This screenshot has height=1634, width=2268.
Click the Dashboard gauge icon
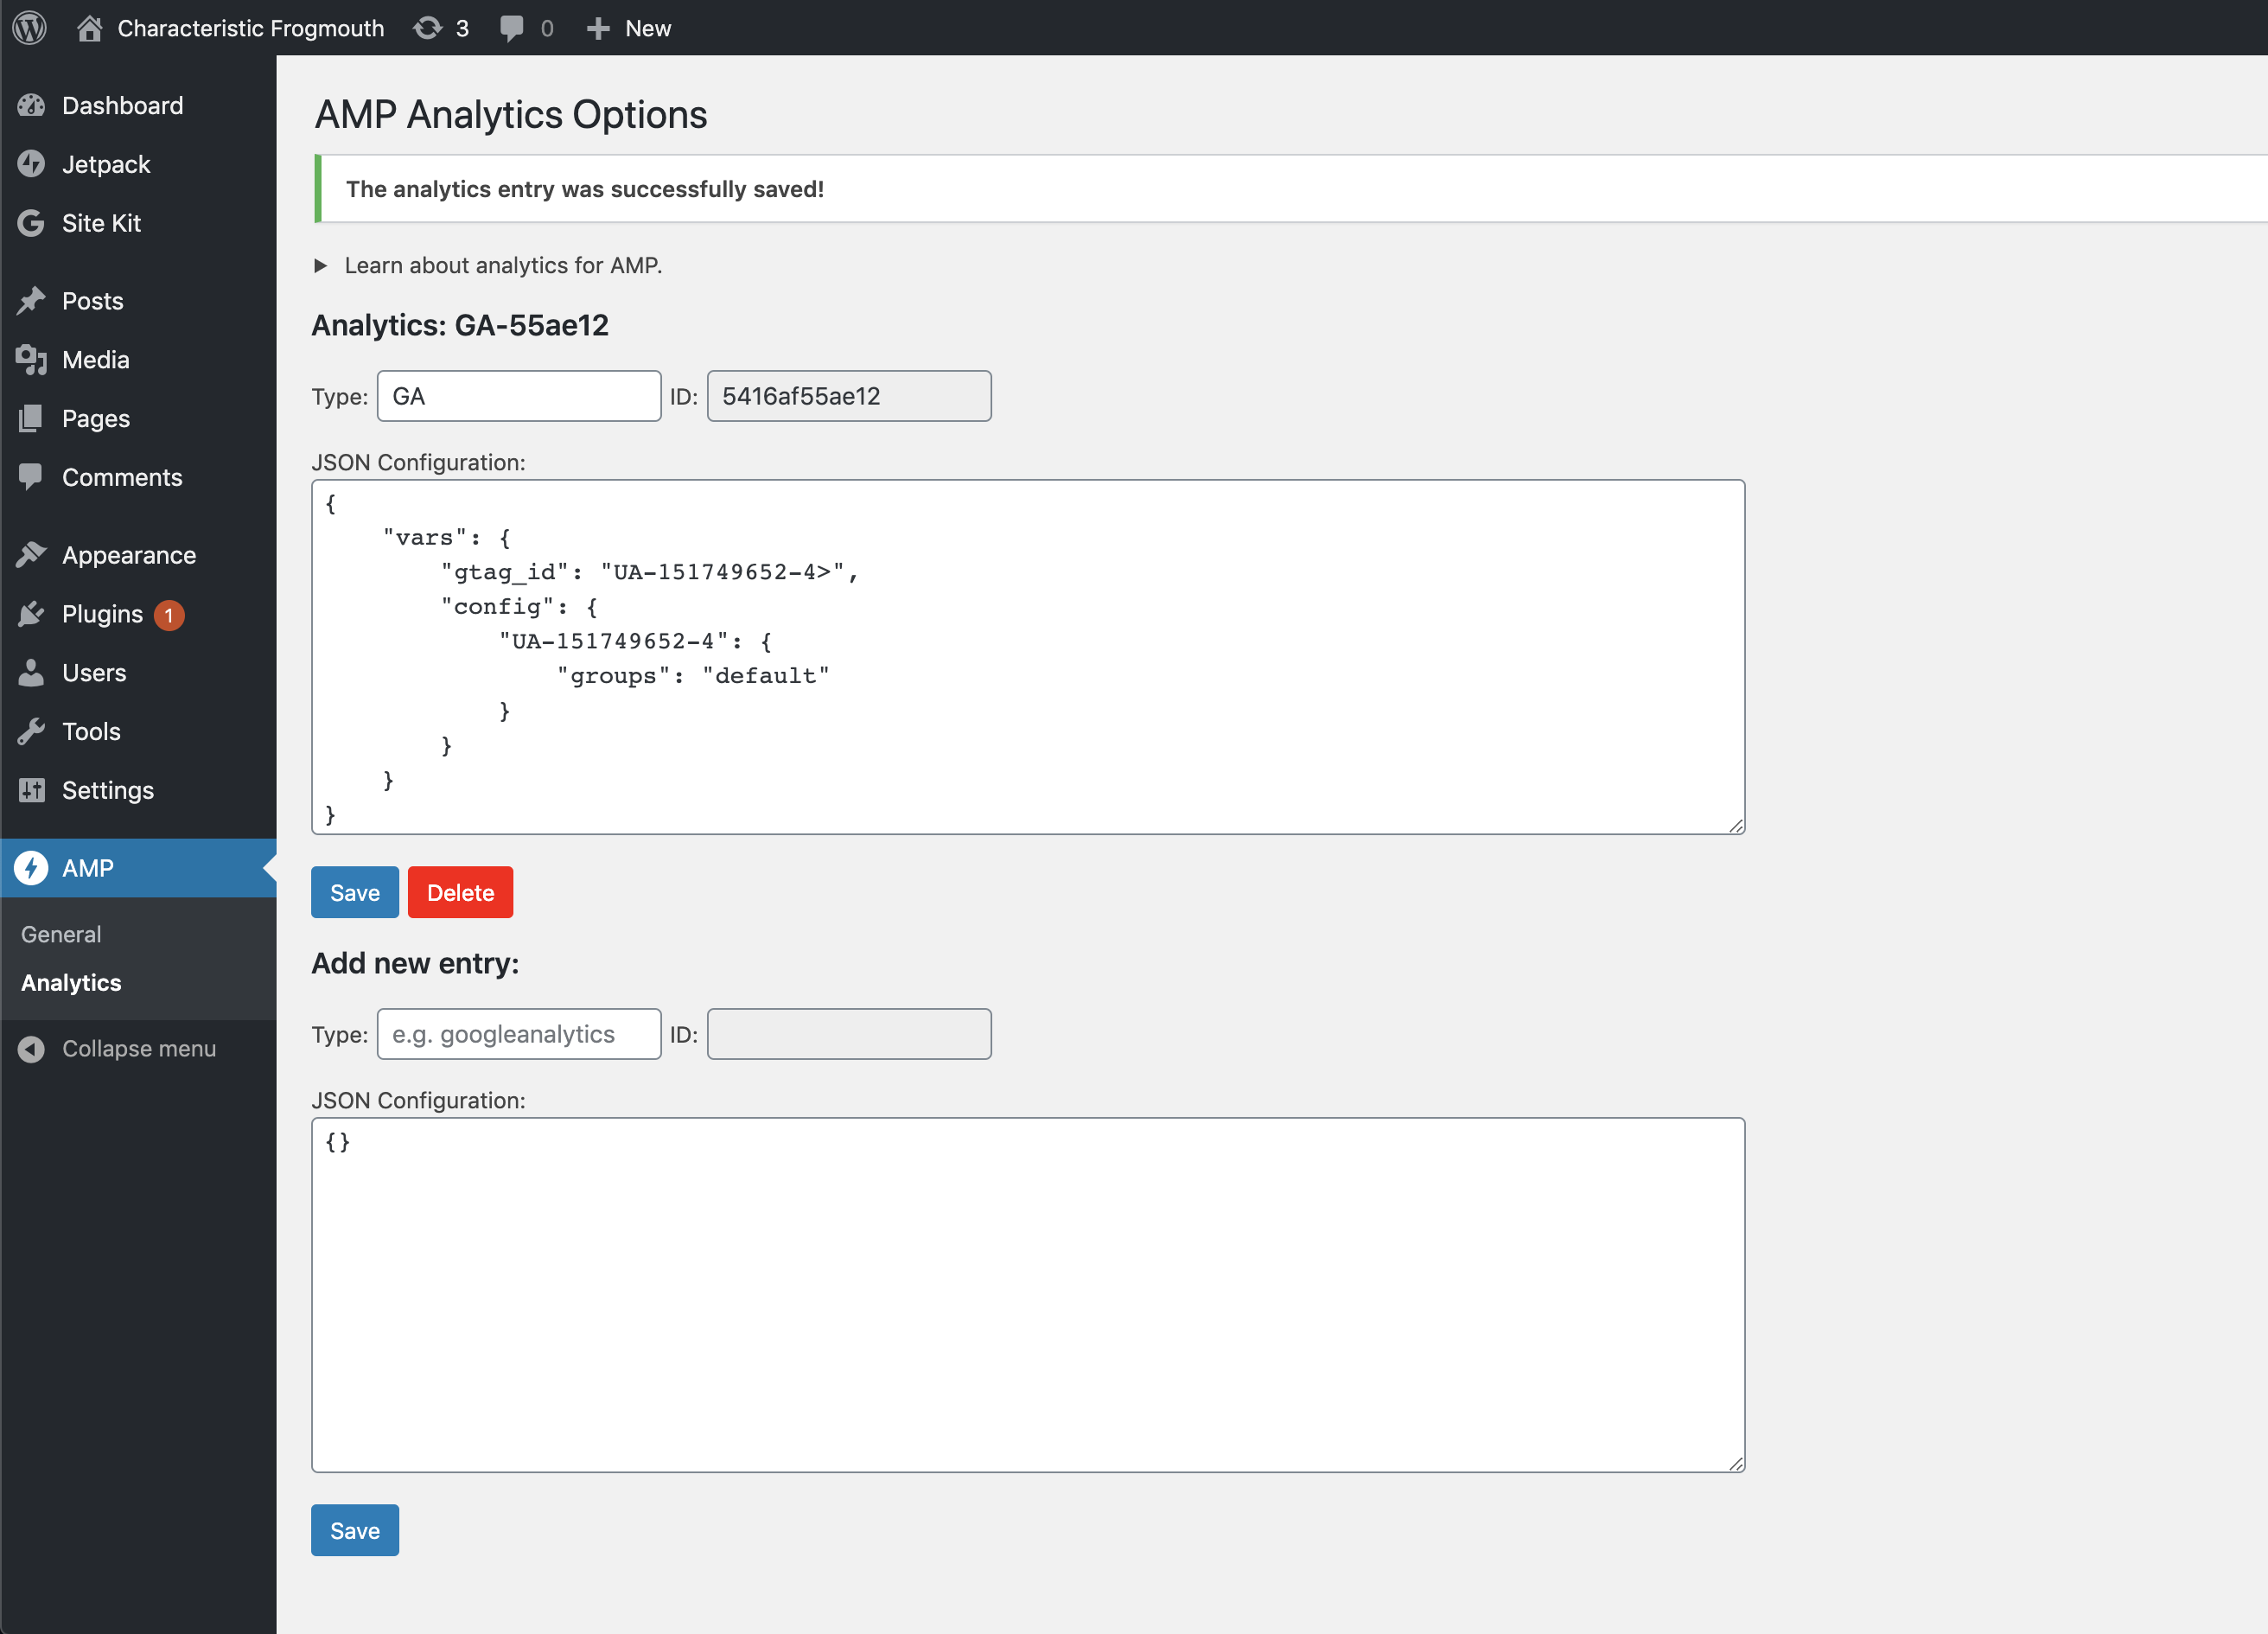pos(31,105)
